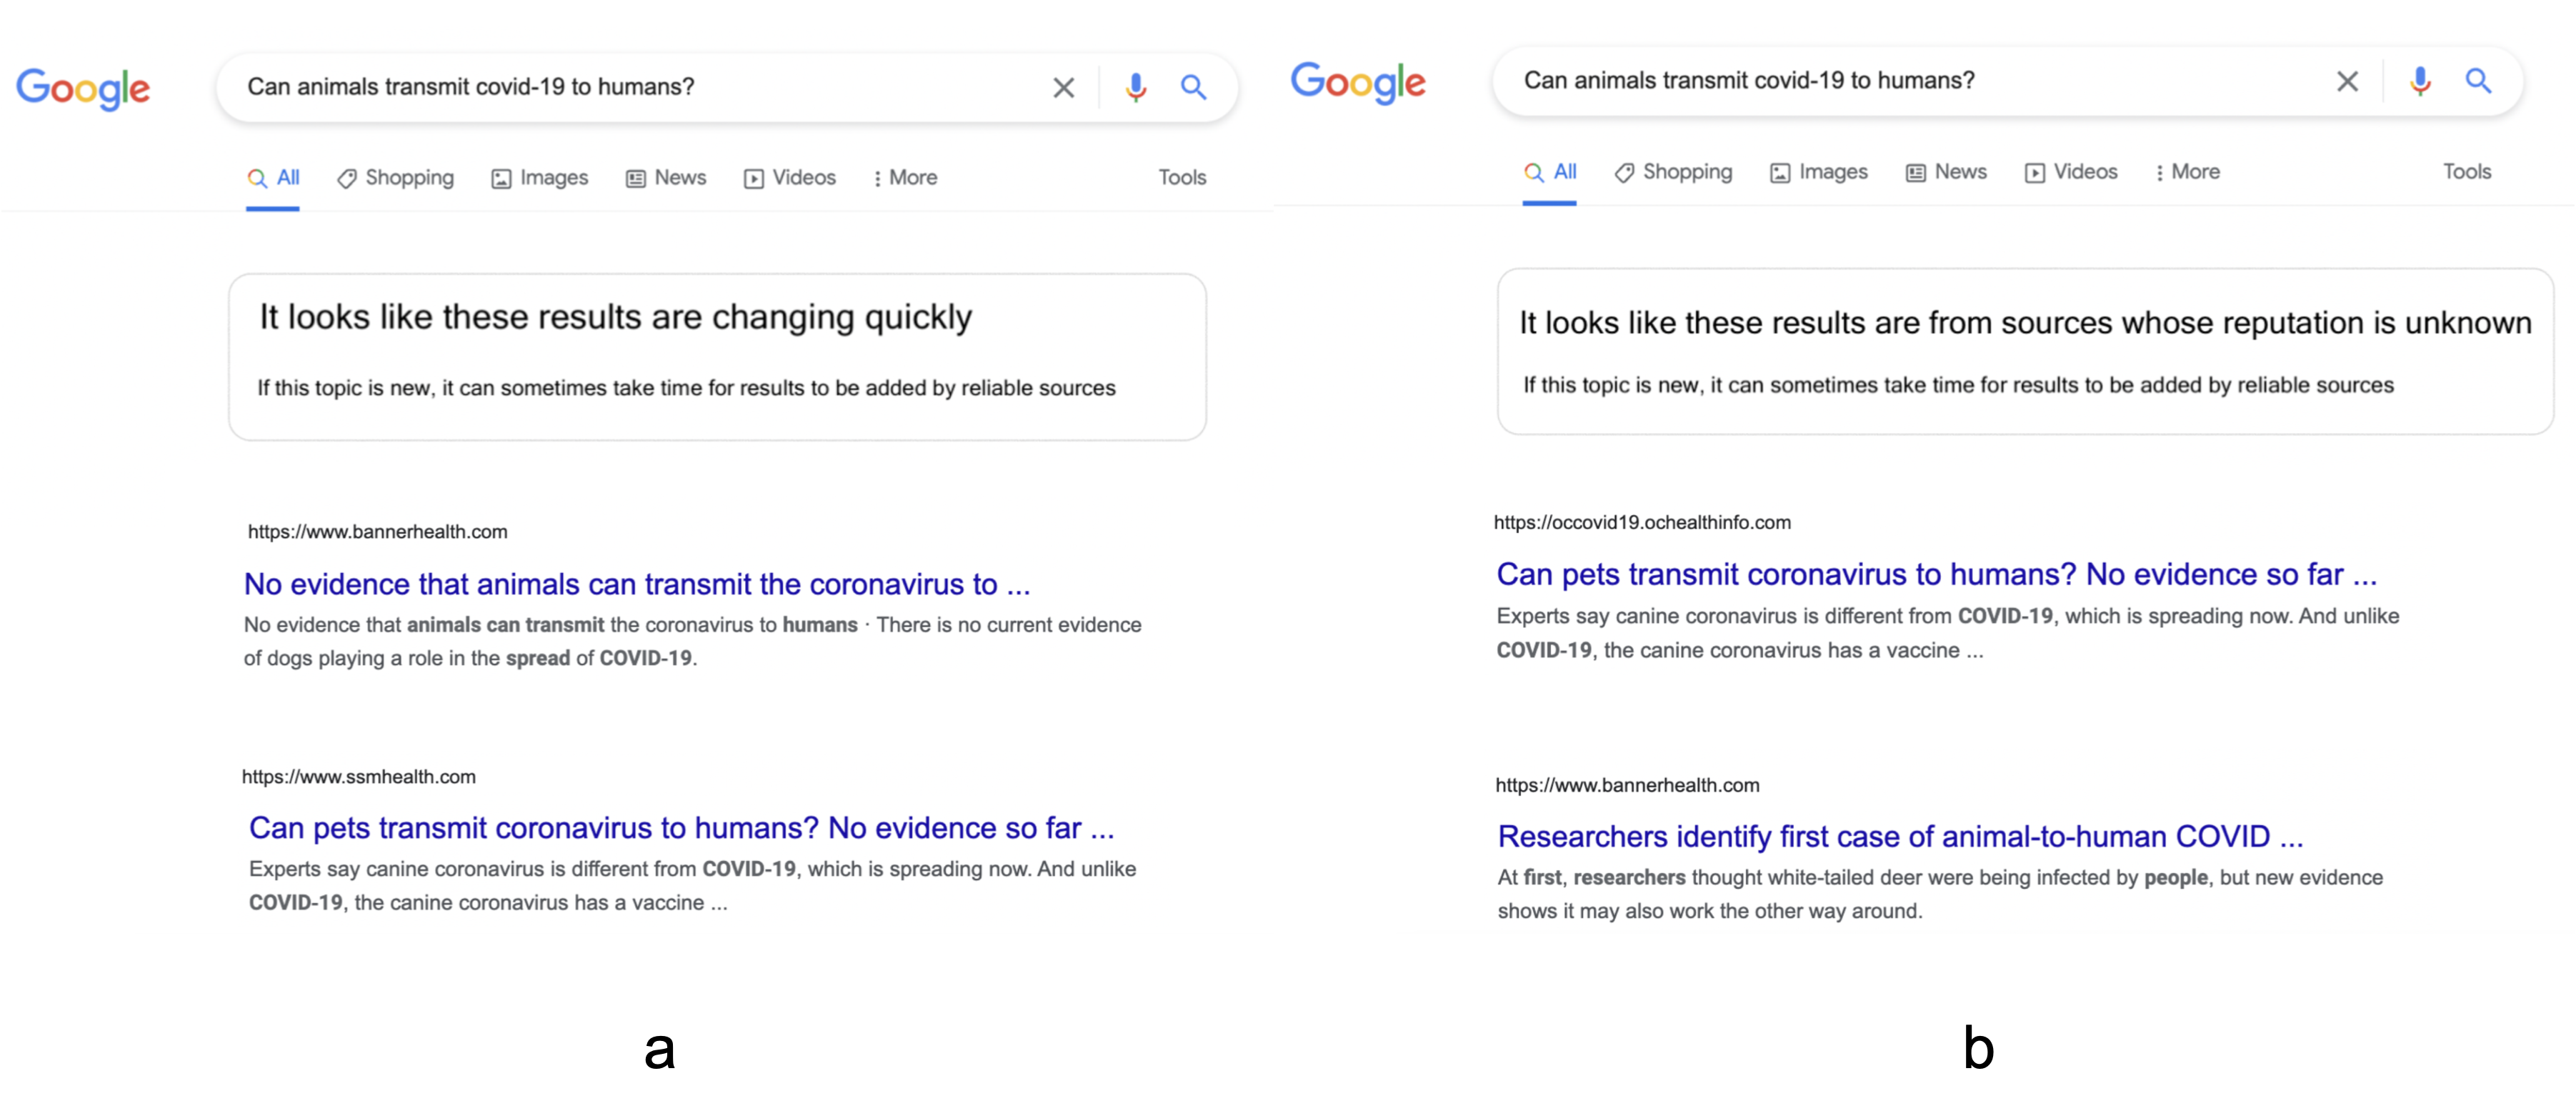Open occovid19 'Can pets transmit coronavirus' result
2576x1106 pixels.
click(1936, 575)
